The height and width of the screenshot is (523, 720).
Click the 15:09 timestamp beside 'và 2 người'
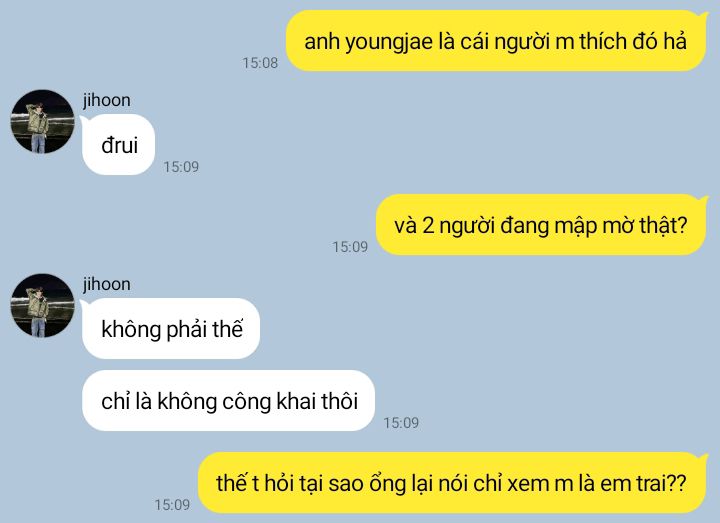tap(350, 247)
